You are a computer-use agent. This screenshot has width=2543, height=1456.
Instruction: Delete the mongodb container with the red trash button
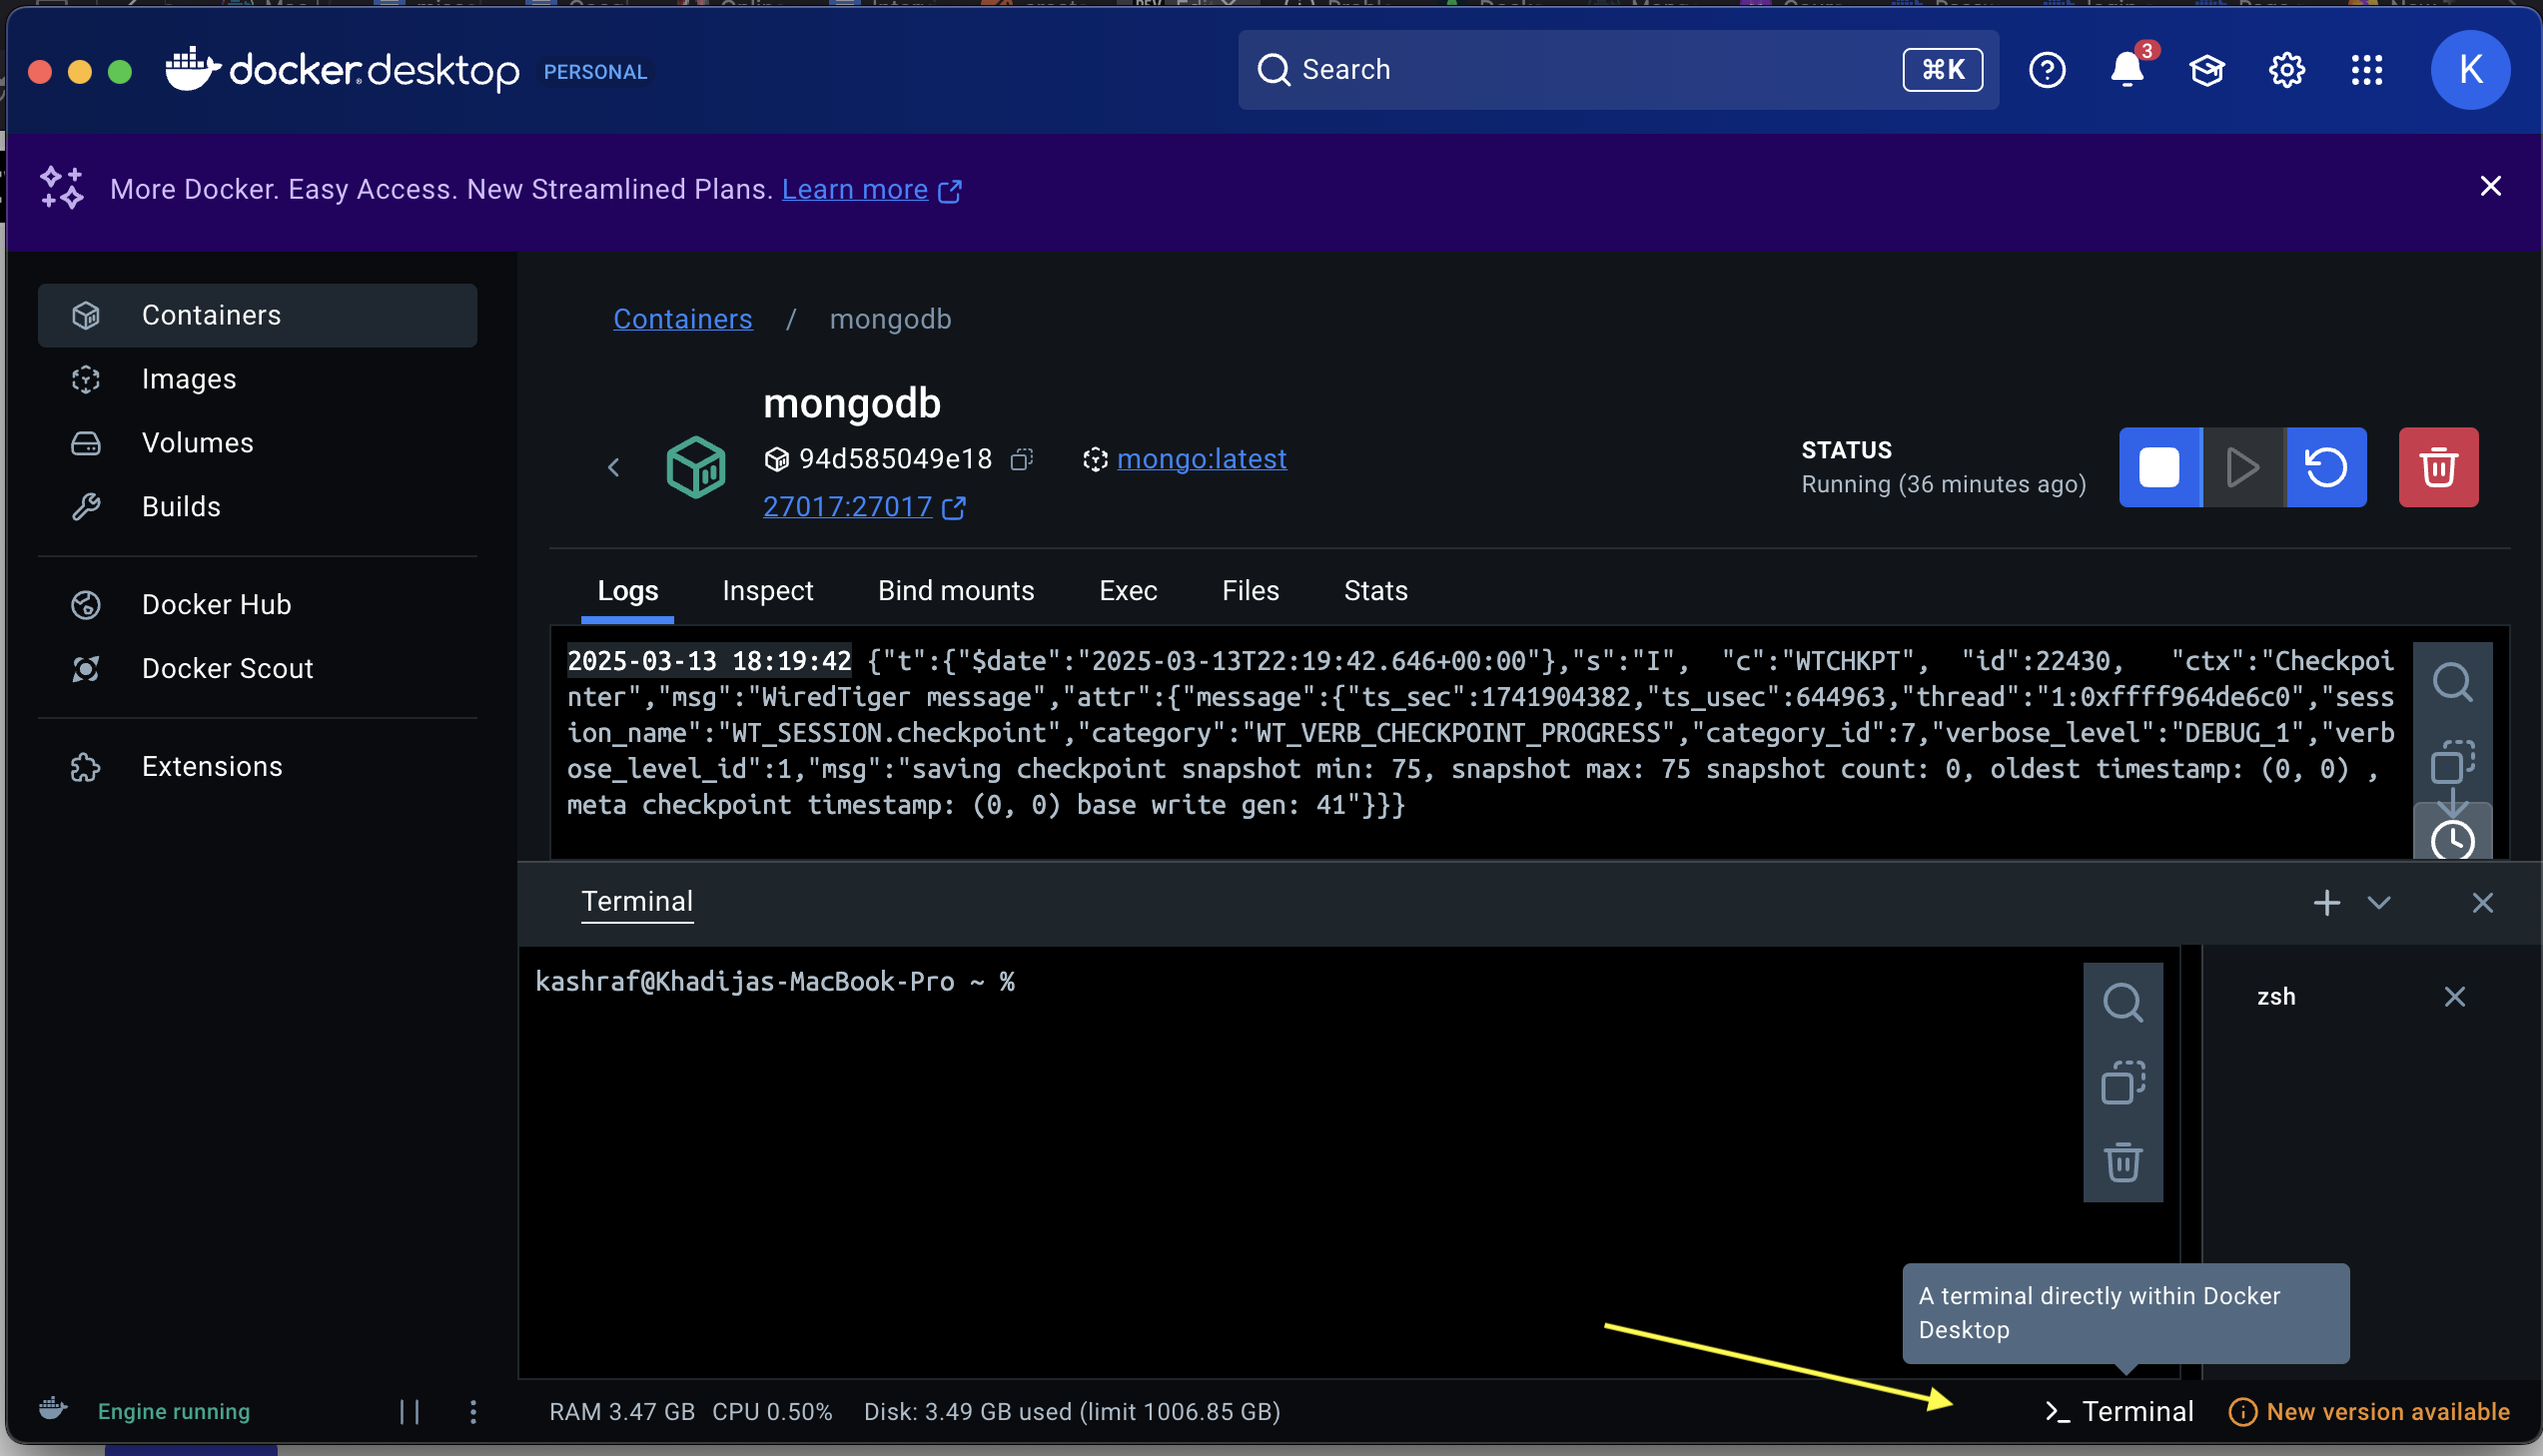tap(2438, 467)
